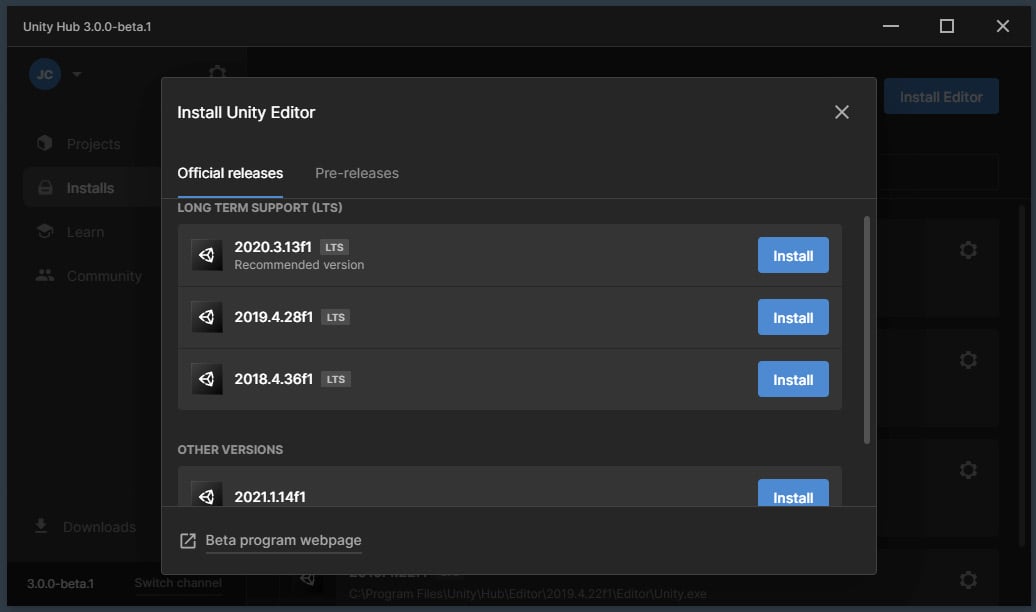Click the 2019.4.28f1 version label
Viewport: 1036px width, 612px height.
pos(274,317)
